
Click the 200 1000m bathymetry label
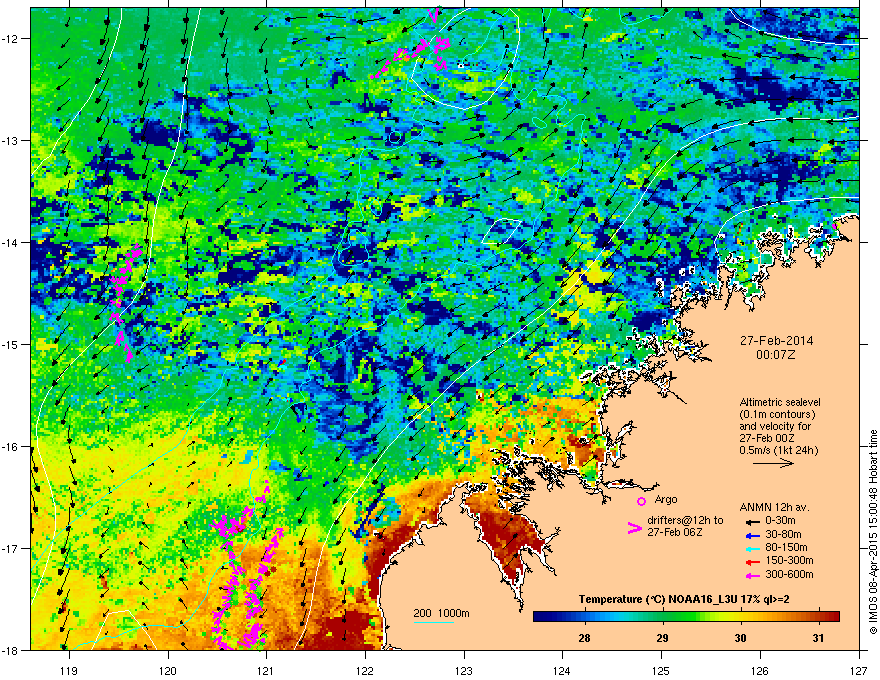[441, 613]
